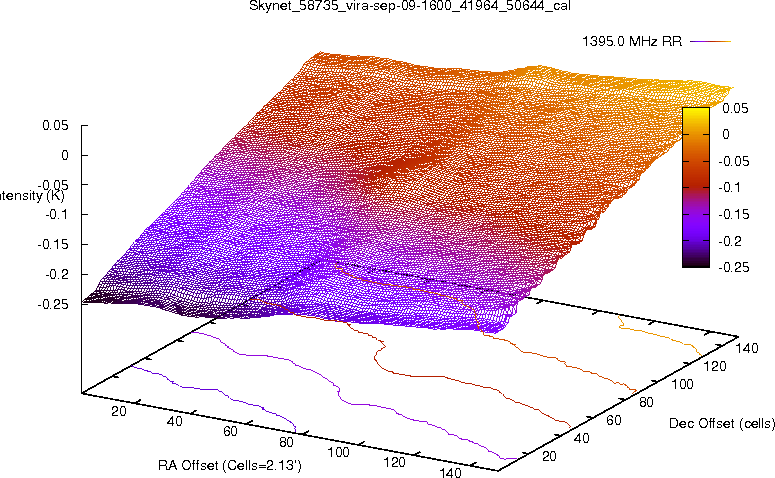This screenshot has height=478, width=775.
Task: Select tick 80 on the Dec Offset axis
Action: point(646,402)
